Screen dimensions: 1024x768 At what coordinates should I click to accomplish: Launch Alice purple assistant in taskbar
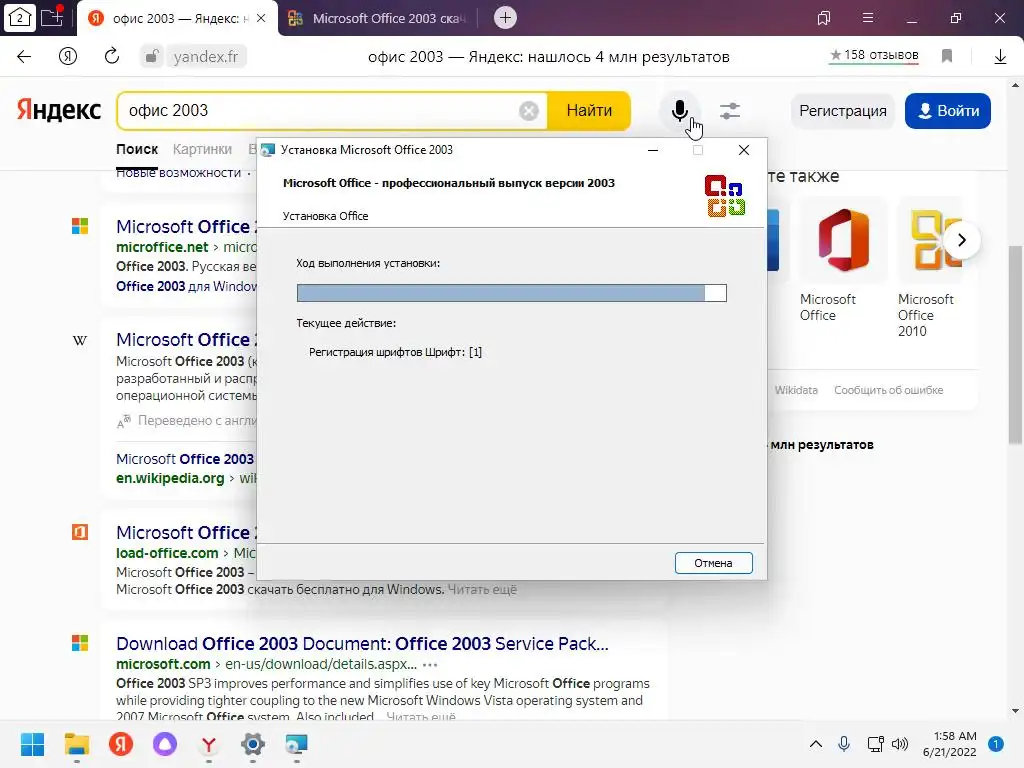[165, 744]
